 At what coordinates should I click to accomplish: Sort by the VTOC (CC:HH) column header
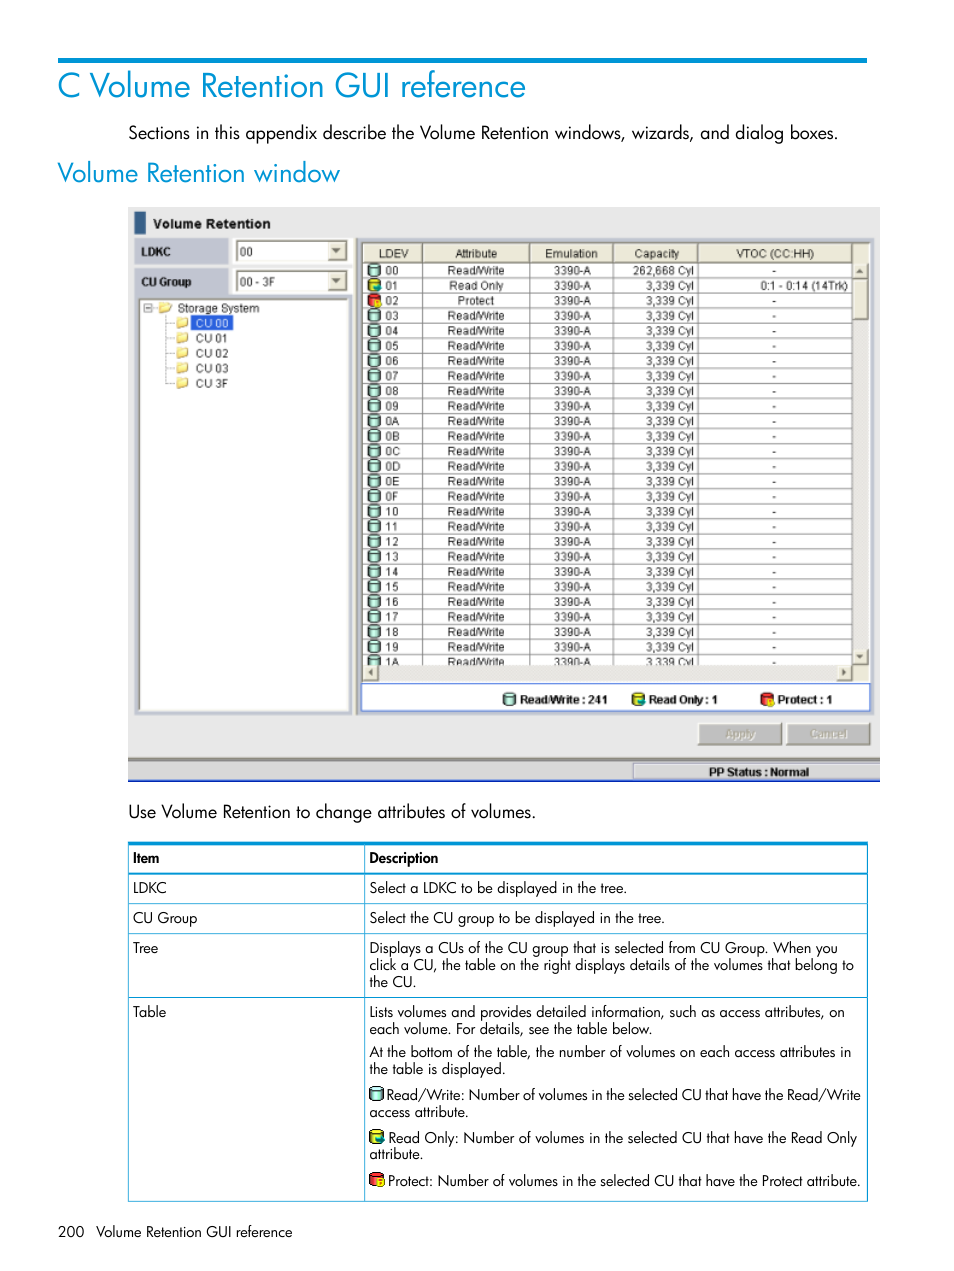pyautogui.click(x=775, y=253)
